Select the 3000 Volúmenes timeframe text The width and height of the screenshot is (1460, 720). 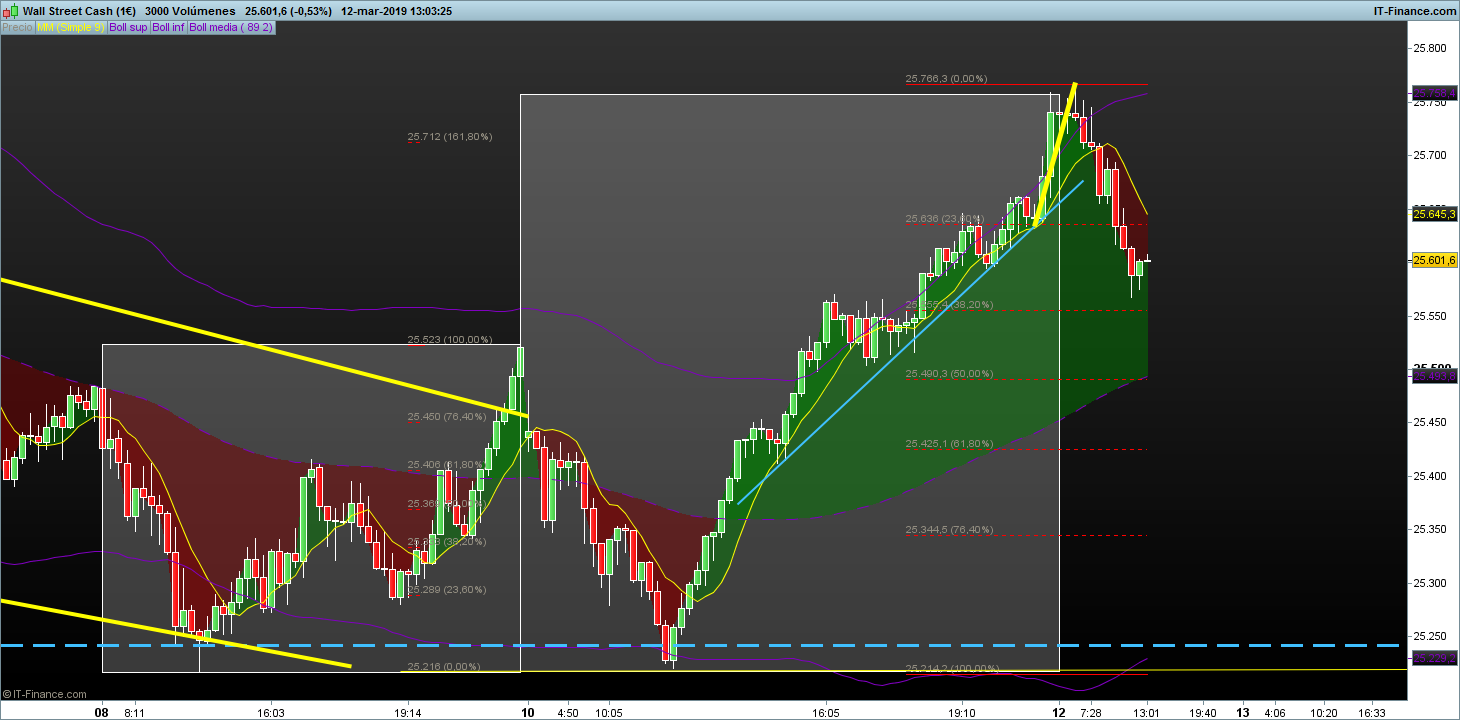coord(190,11)
